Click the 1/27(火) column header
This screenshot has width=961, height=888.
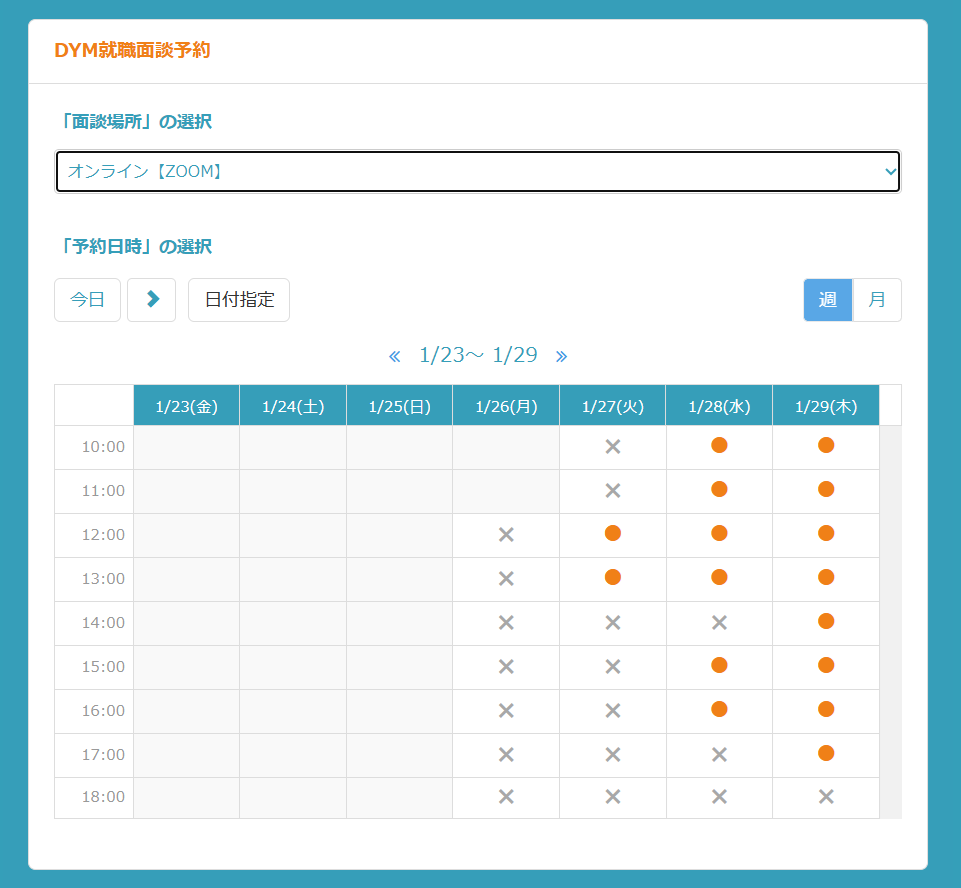click(x=613, y=406)
